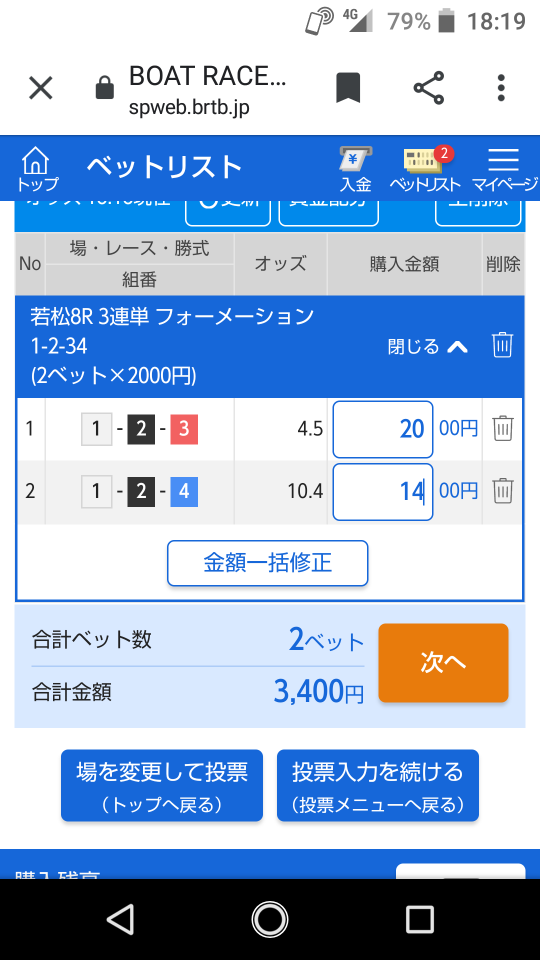Viewport: 540px width, 960px height.
Task: Tap the Android recent apps square
Action: click(x=419, y=919)
